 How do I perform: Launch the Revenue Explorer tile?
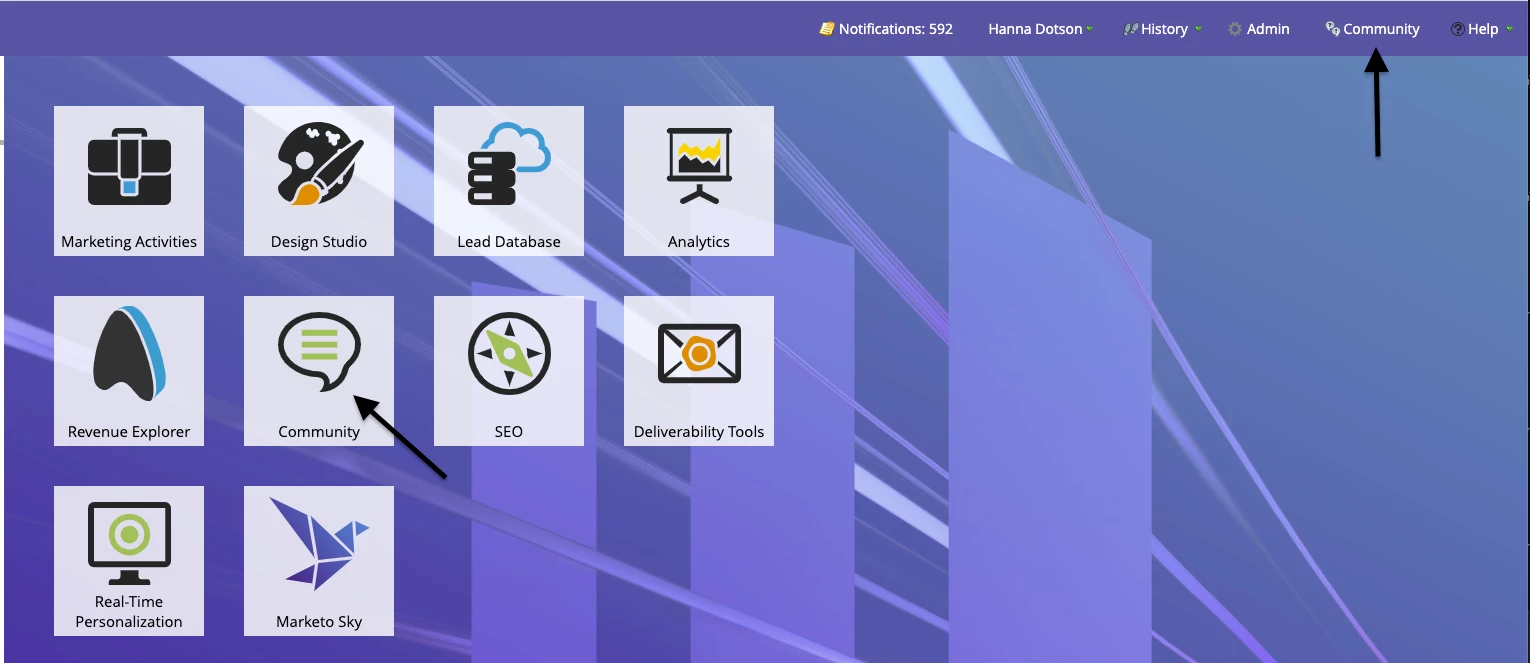129,371
